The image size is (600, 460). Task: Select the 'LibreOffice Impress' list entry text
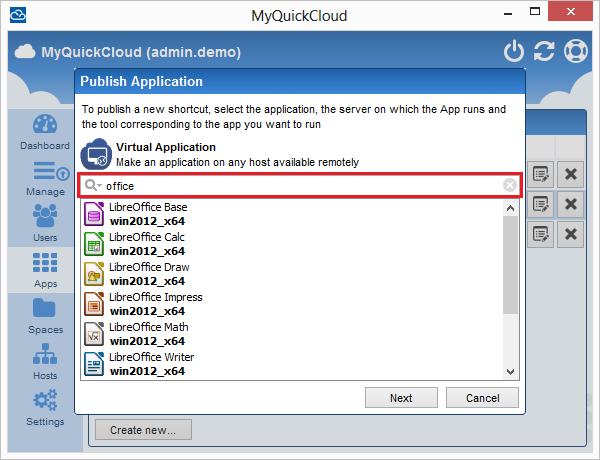pyautogui.click(x=156, y=297)
